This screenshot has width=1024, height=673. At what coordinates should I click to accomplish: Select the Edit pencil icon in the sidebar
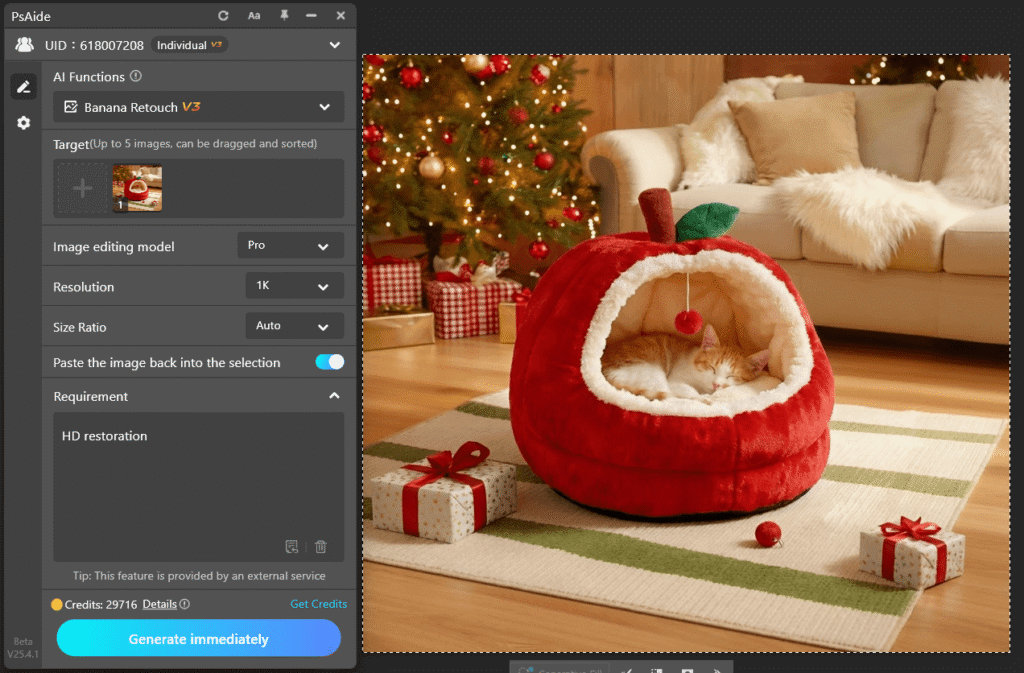click(23, 86)
